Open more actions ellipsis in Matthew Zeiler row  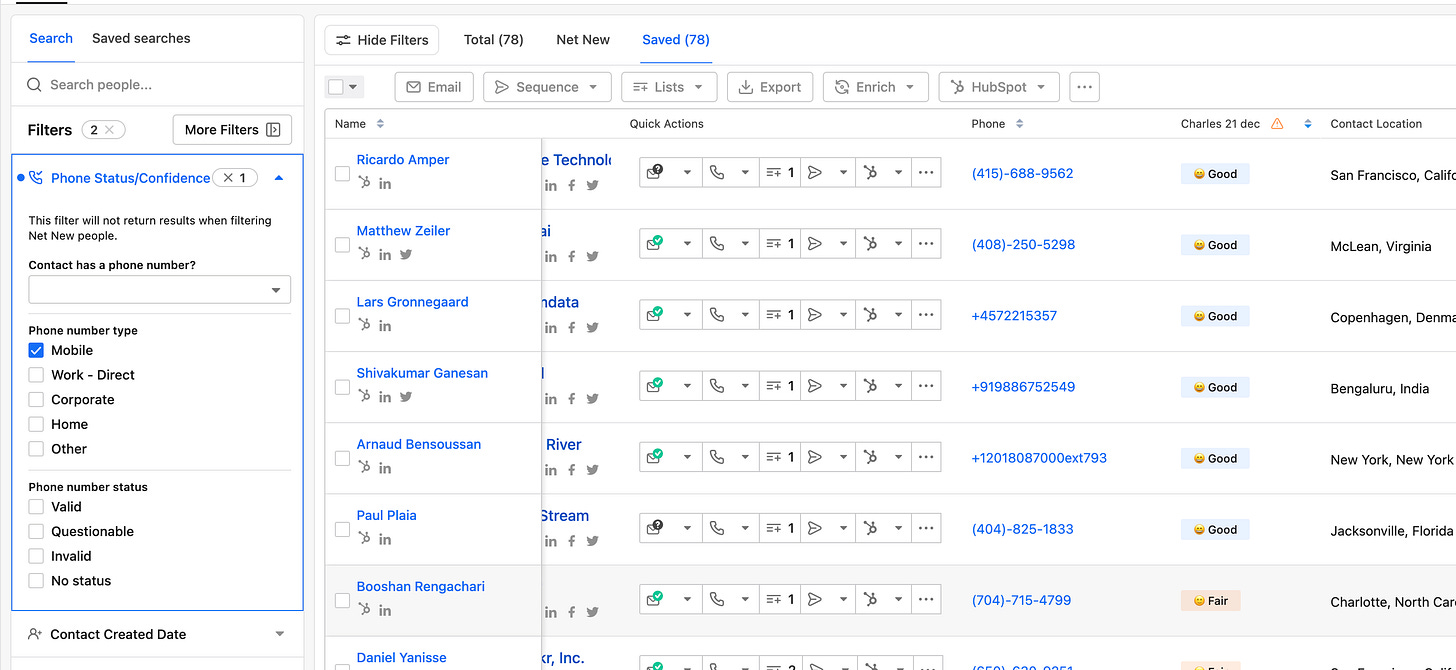(926, 244)
